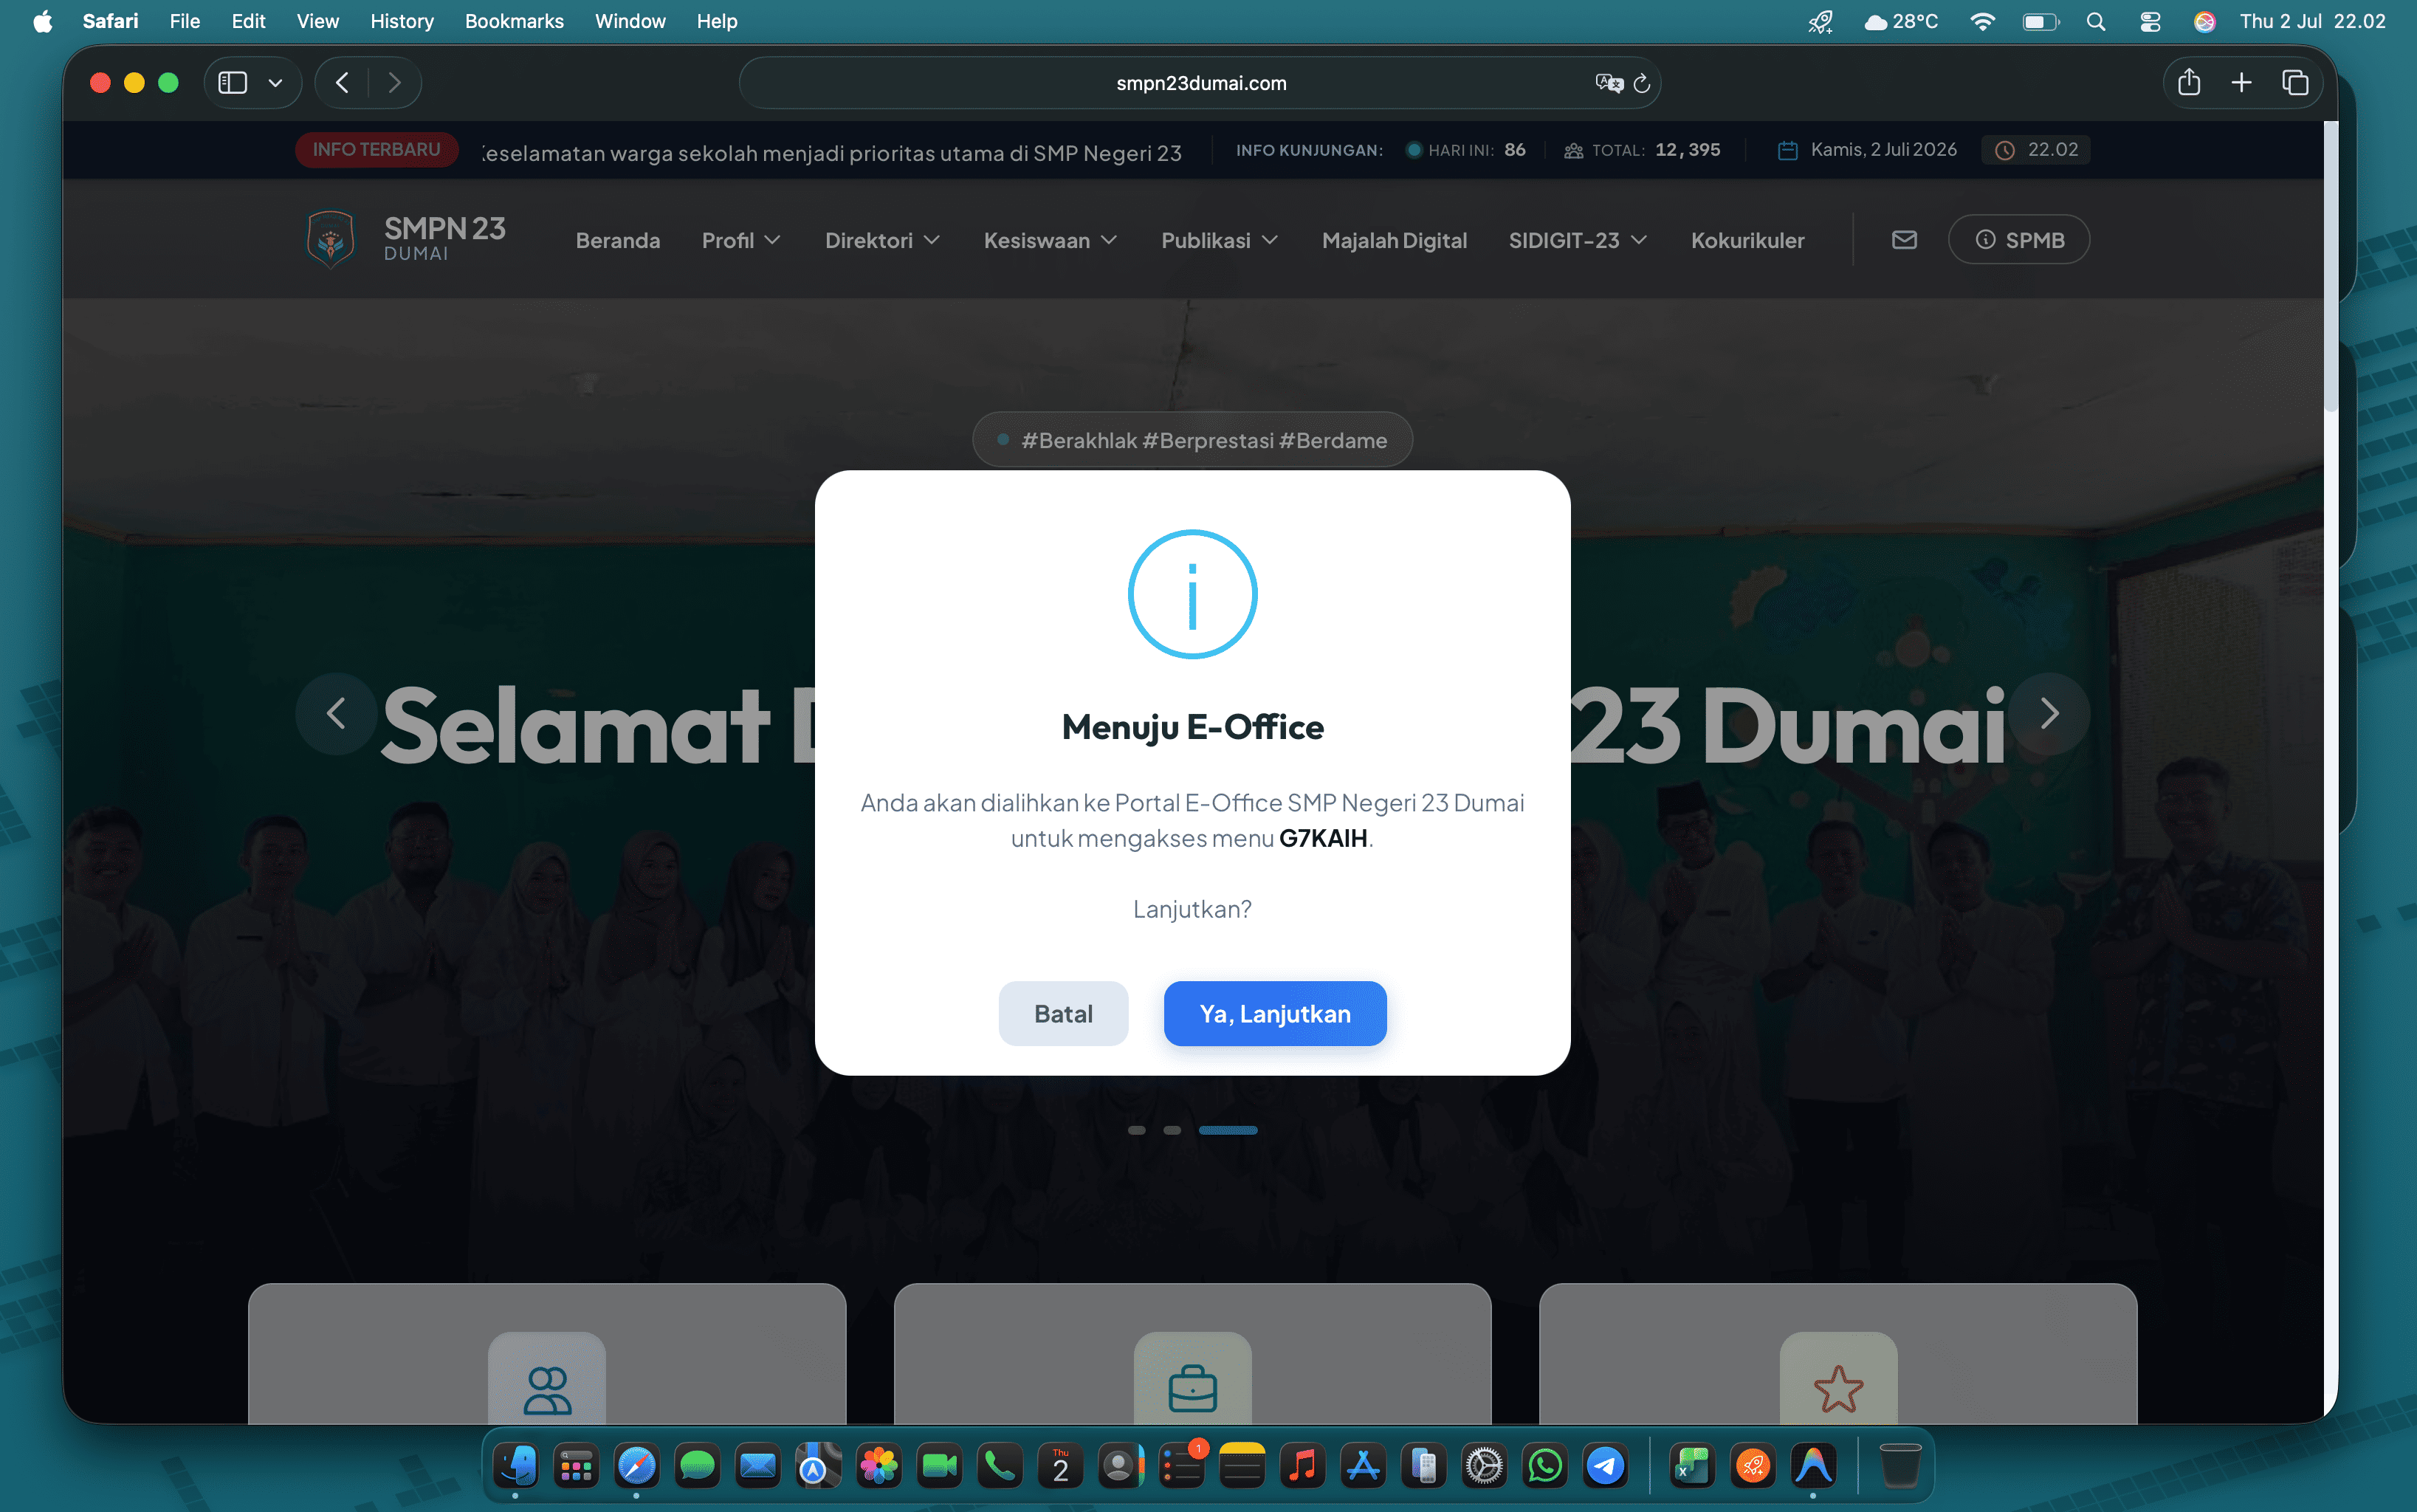The width and height of the screenshot is (2417, 1512).
Task: Cancel the dialog with Batal
Action: (x=1063, y=1013)
